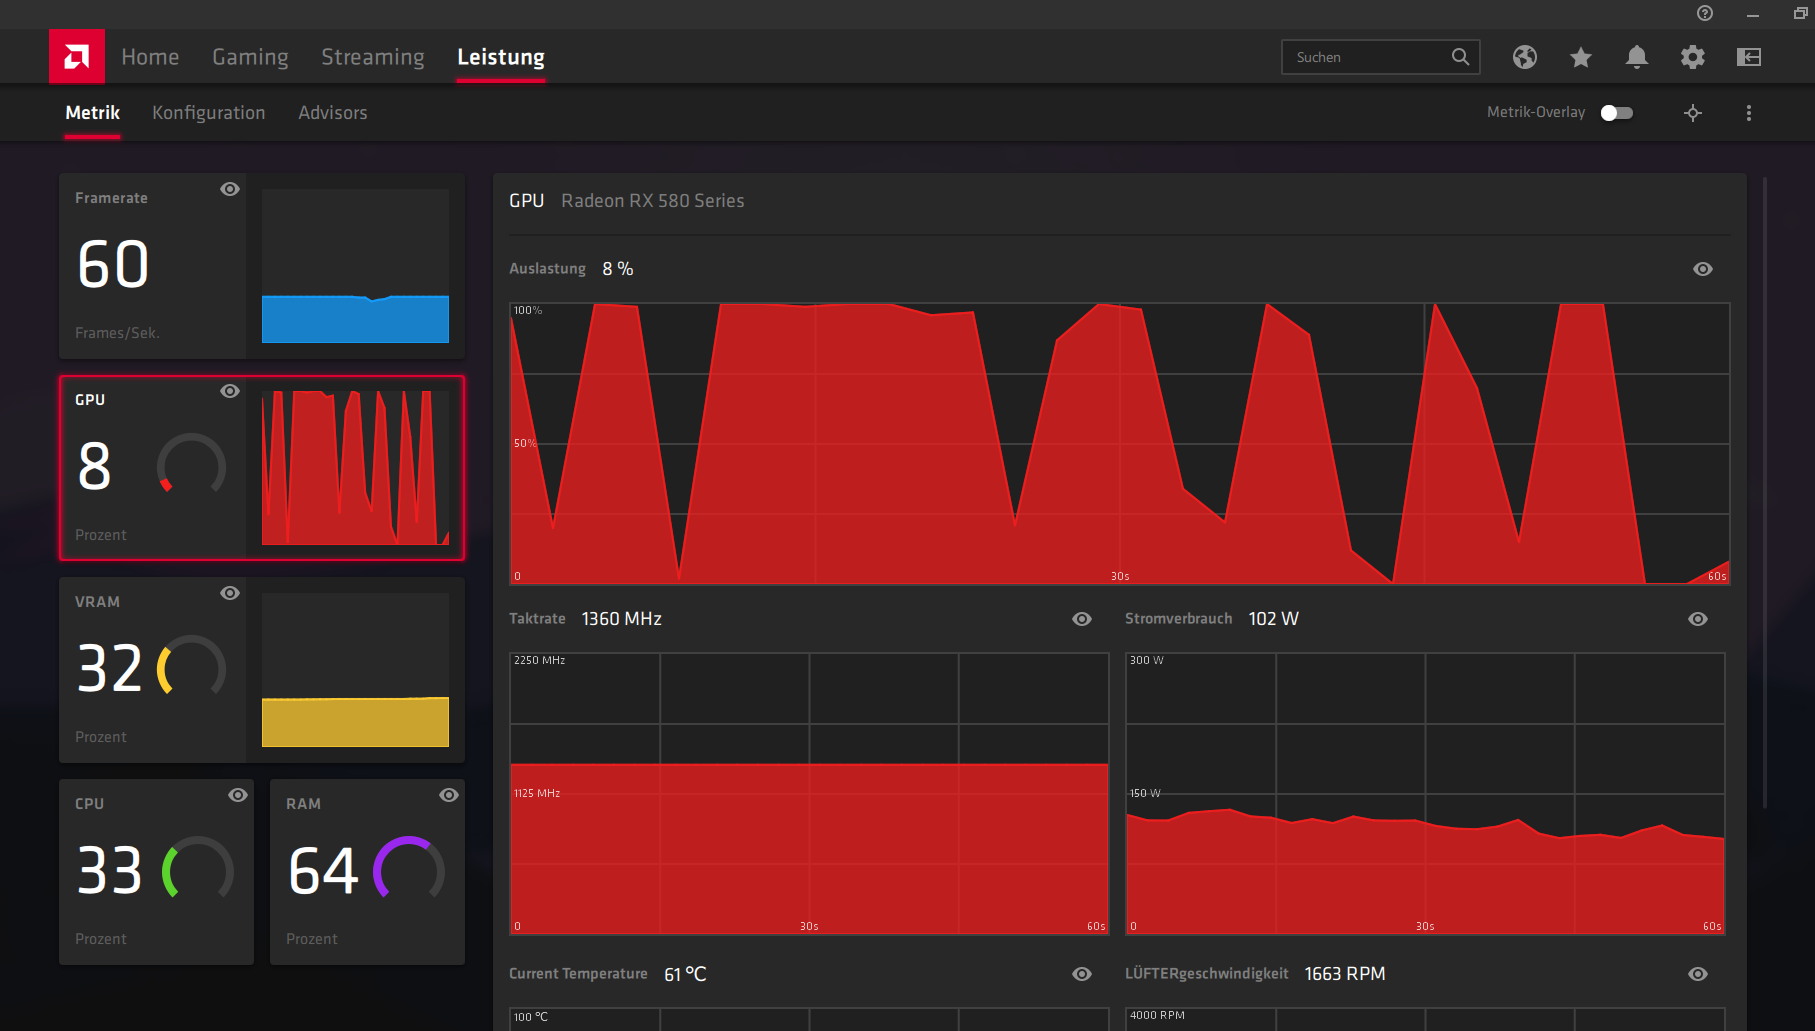Restore the Radeon Software window

[x=1801, y=13]
